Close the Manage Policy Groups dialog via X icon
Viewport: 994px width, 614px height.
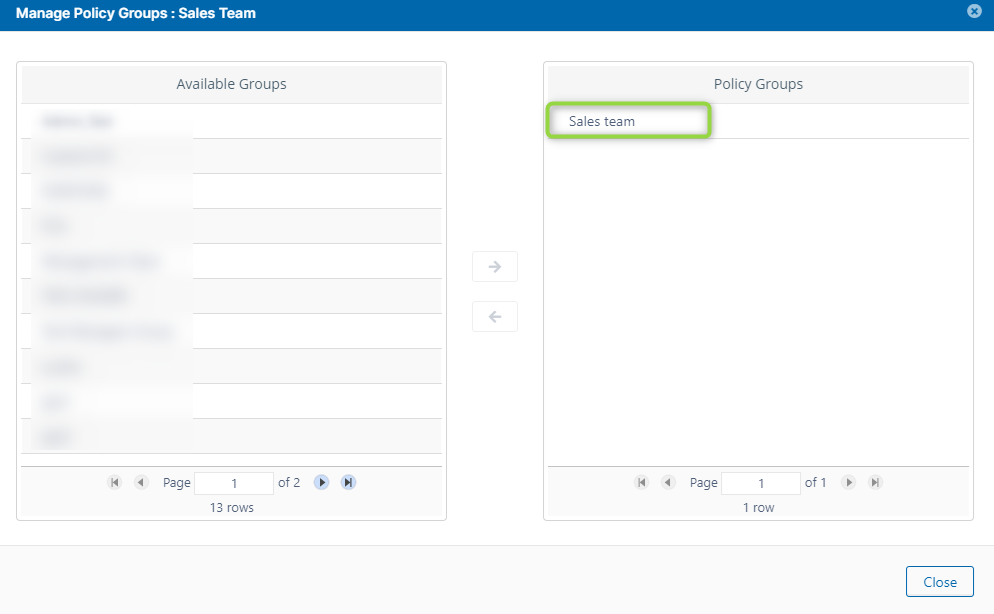pyautogui.click(x=974, y=11)
